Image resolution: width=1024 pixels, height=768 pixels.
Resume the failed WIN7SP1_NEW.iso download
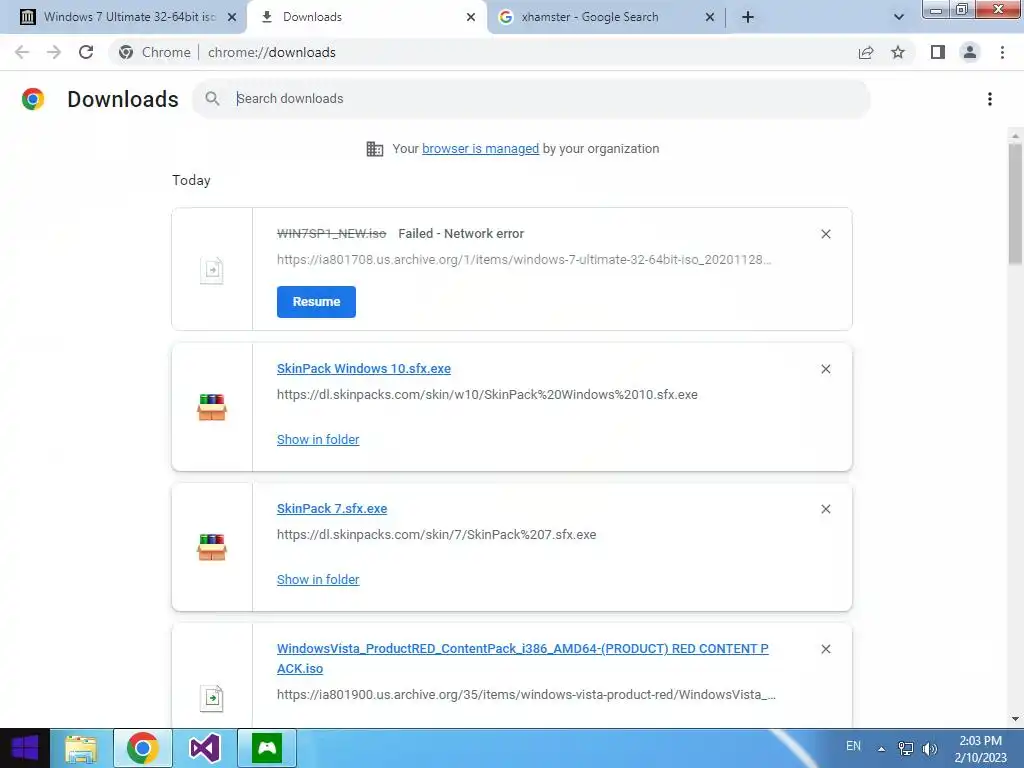[x=316, y=302]
